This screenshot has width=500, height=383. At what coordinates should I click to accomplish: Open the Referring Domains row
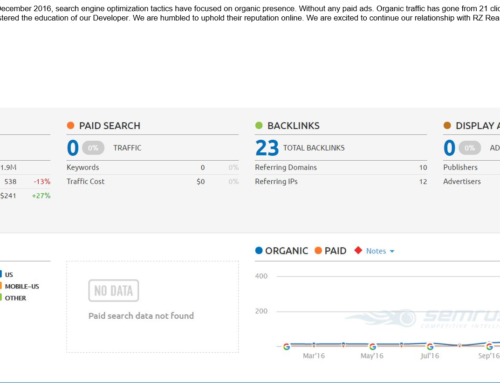[x=341, y=167]
